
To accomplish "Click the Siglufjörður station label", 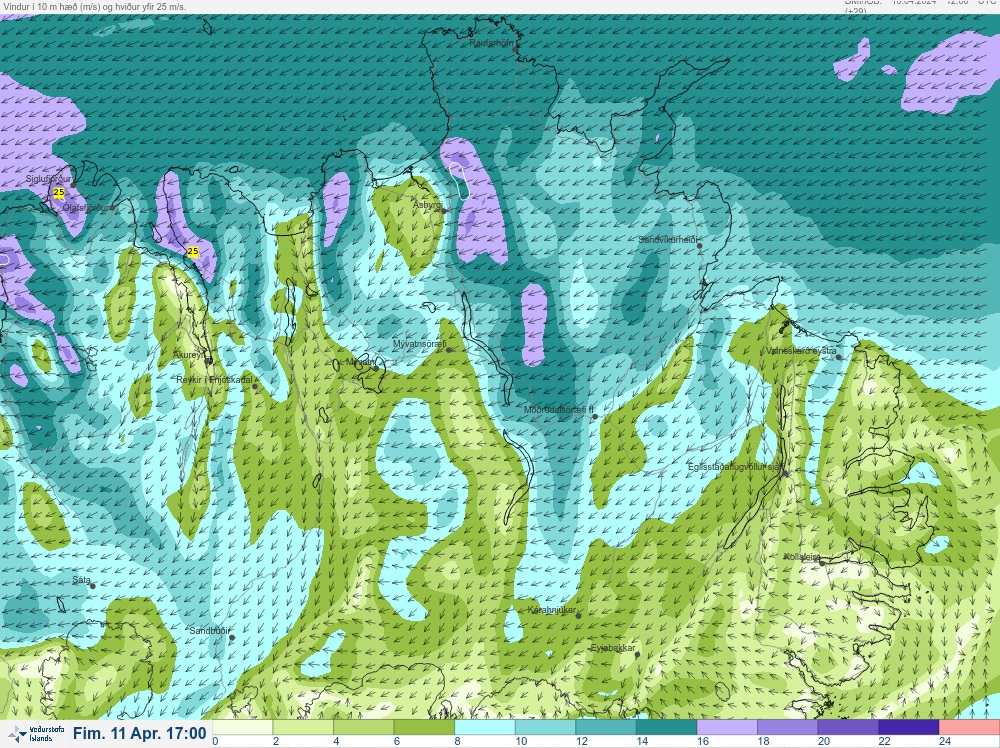I will click(x=48, y=180).
